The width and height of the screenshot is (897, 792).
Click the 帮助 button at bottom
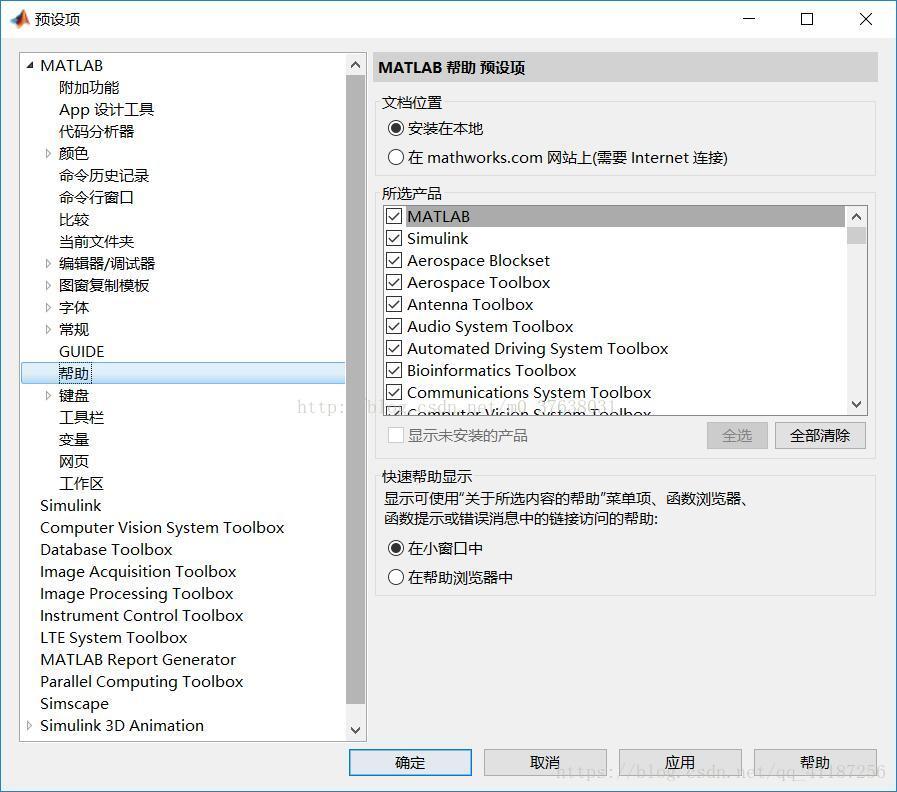click(x=815, y=762)
